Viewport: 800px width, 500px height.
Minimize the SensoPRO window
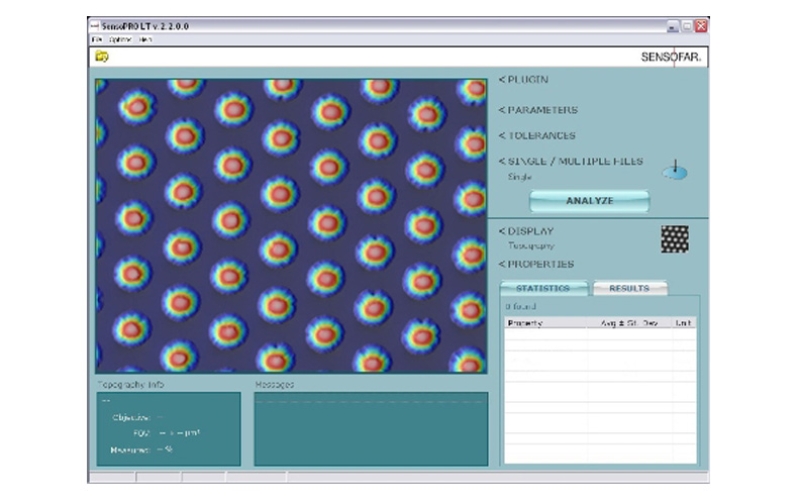673,26
